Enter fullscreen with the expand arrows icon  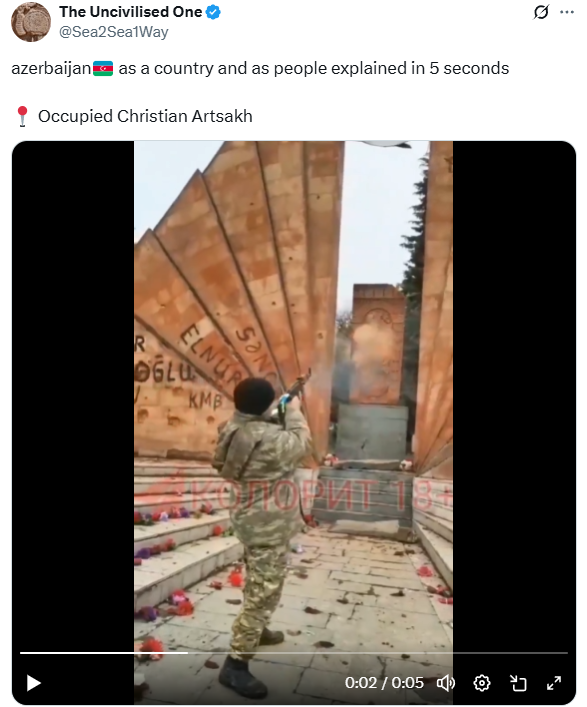[554, 683]
